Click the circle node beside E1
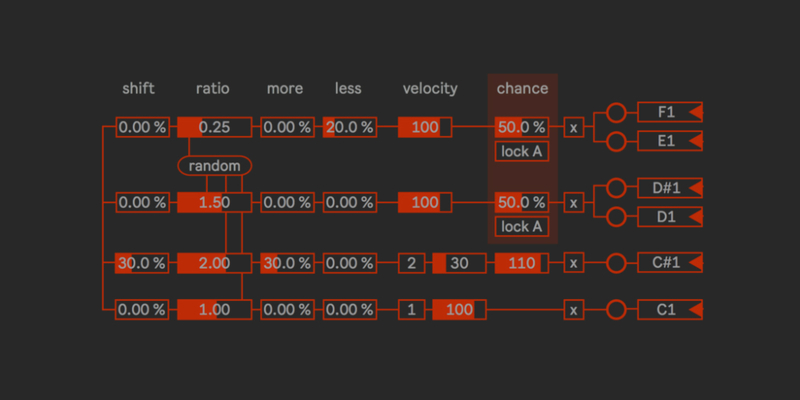The height and width of the screenshot is (400, 800). [x=616, y=141]
